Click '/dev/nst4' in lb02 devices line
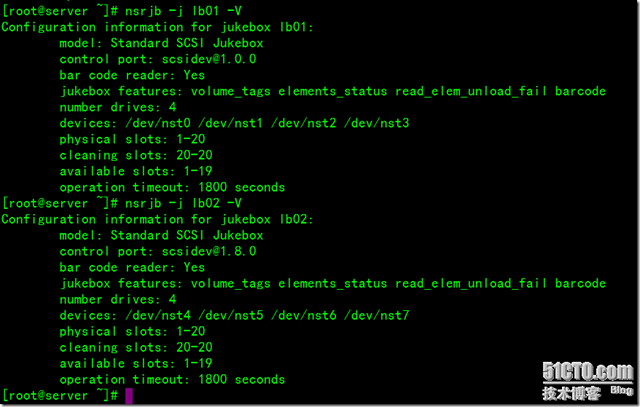The height and width of the screenshot is (407, 640). 158,315
